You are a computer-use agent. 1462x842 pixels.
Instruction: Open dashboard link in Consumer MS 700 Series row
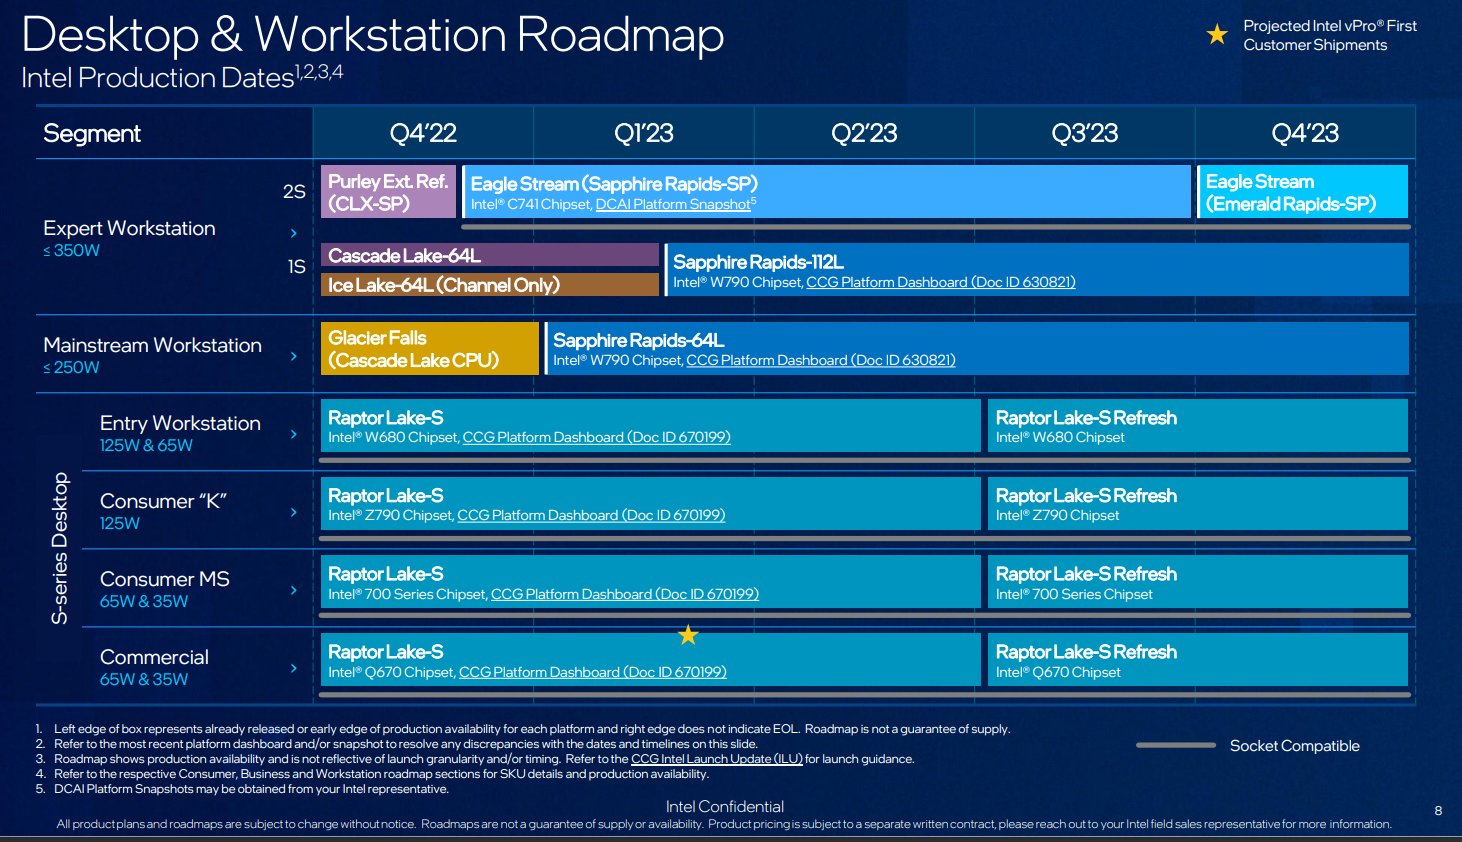pyautogui.click(x=625, y=593)
